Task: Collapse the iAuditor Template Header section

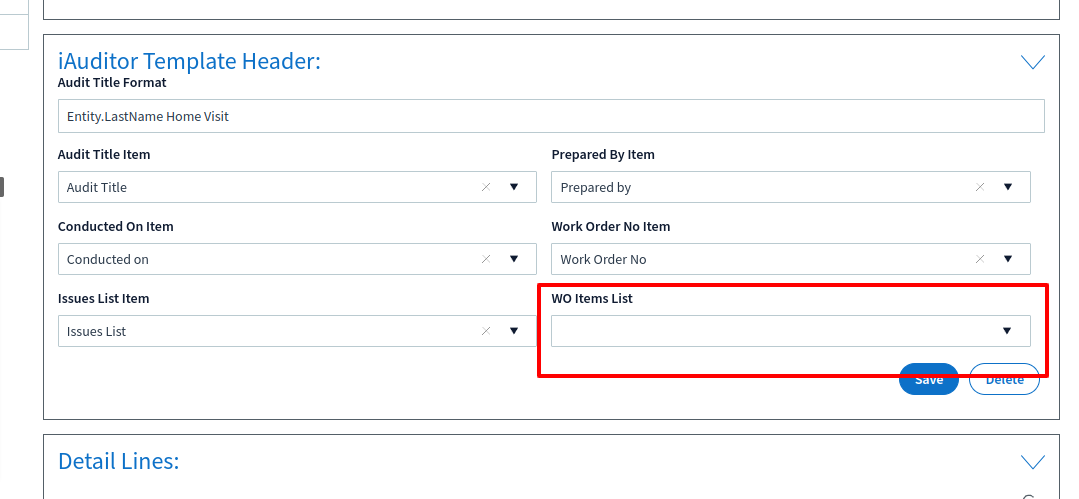Action: click(x=1032, y=62)
